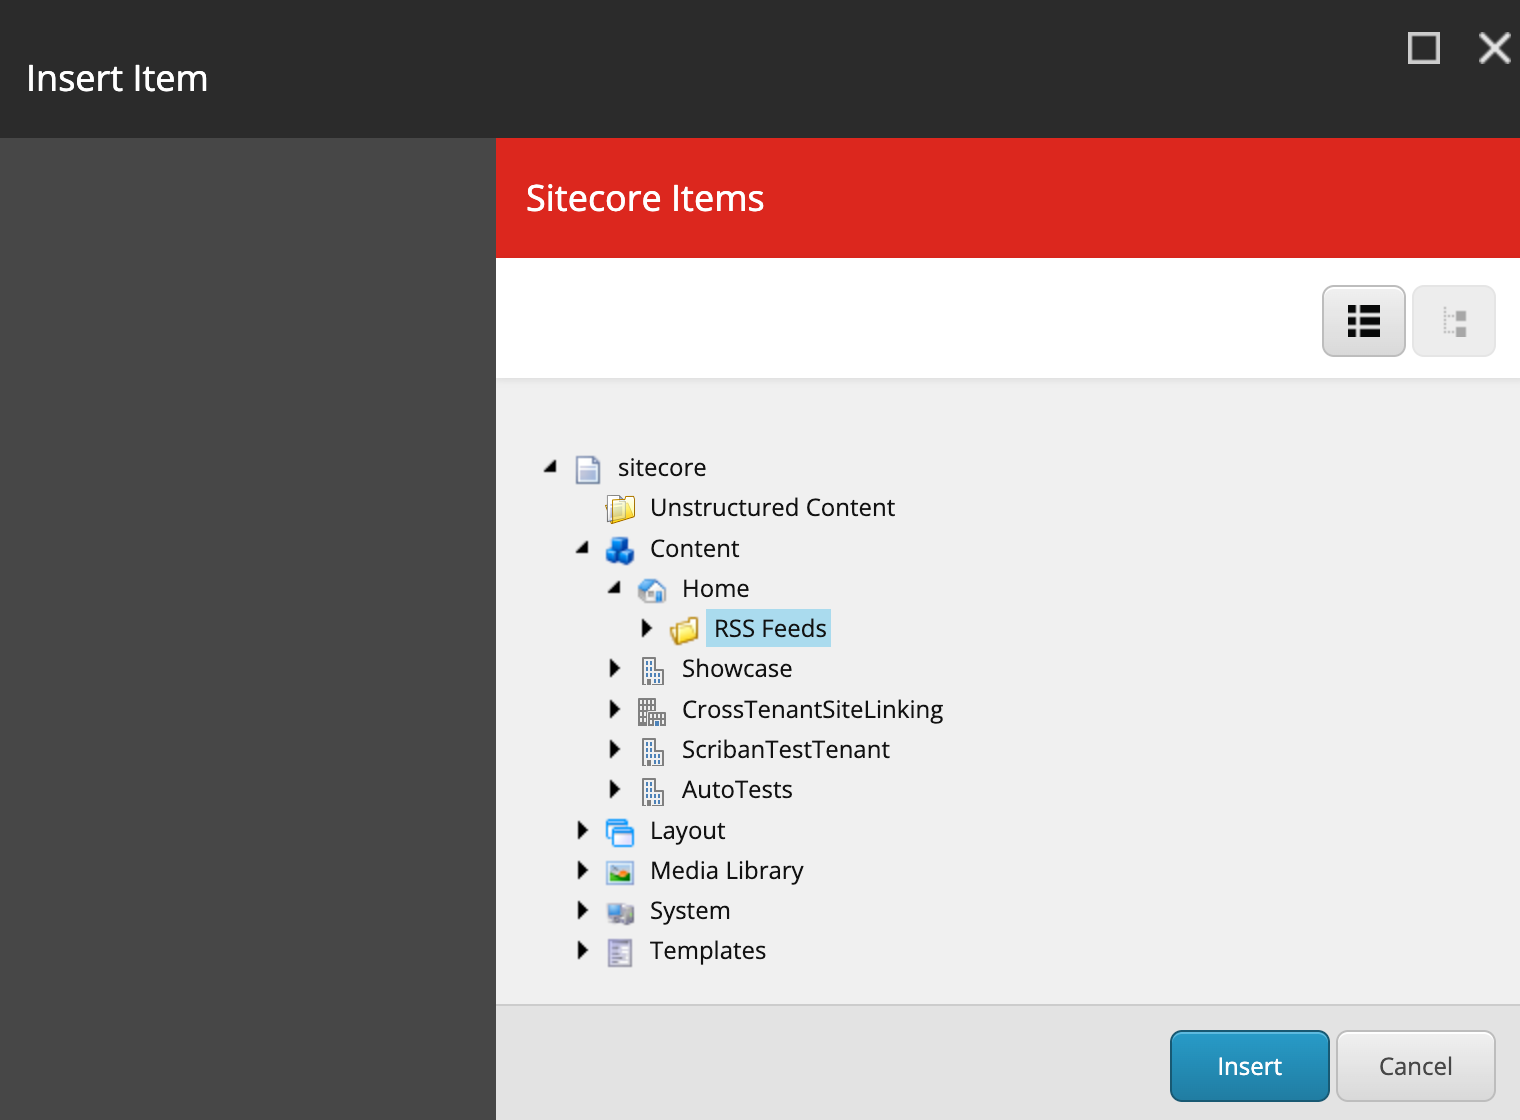The image size is (1520, 1120).
Task: Click the Templates document icon
Action: click(x=620, y=950)
